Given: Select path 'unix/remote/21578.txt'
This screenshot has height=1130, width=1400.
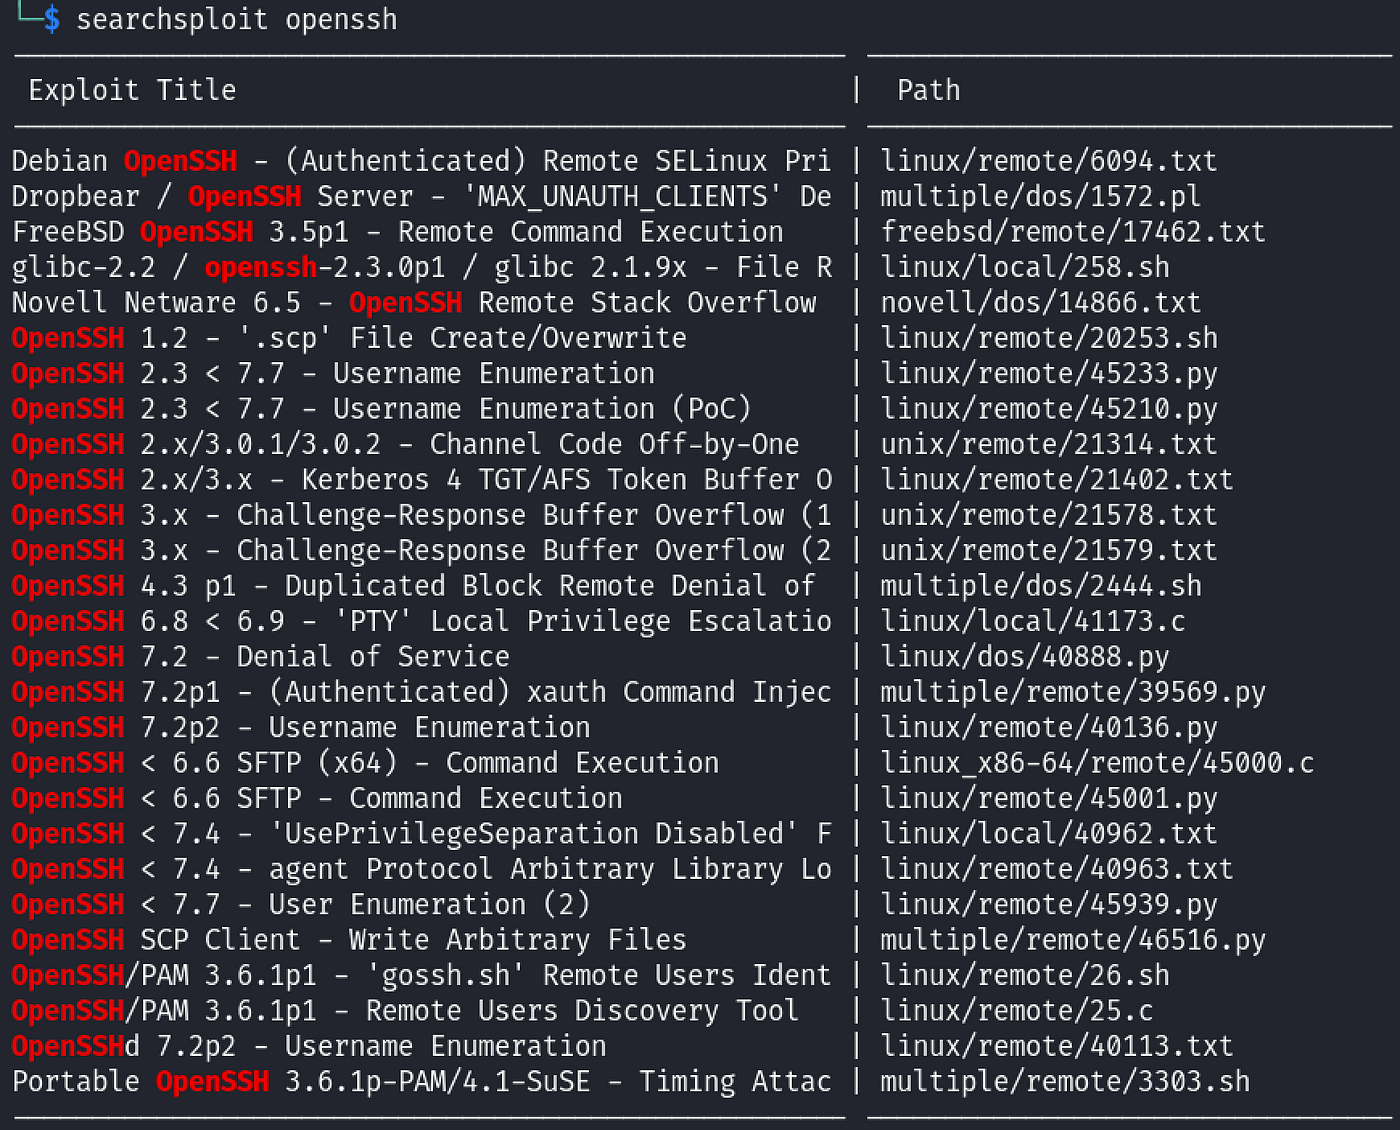Looking at the screenshot, I should [1048, 515].
